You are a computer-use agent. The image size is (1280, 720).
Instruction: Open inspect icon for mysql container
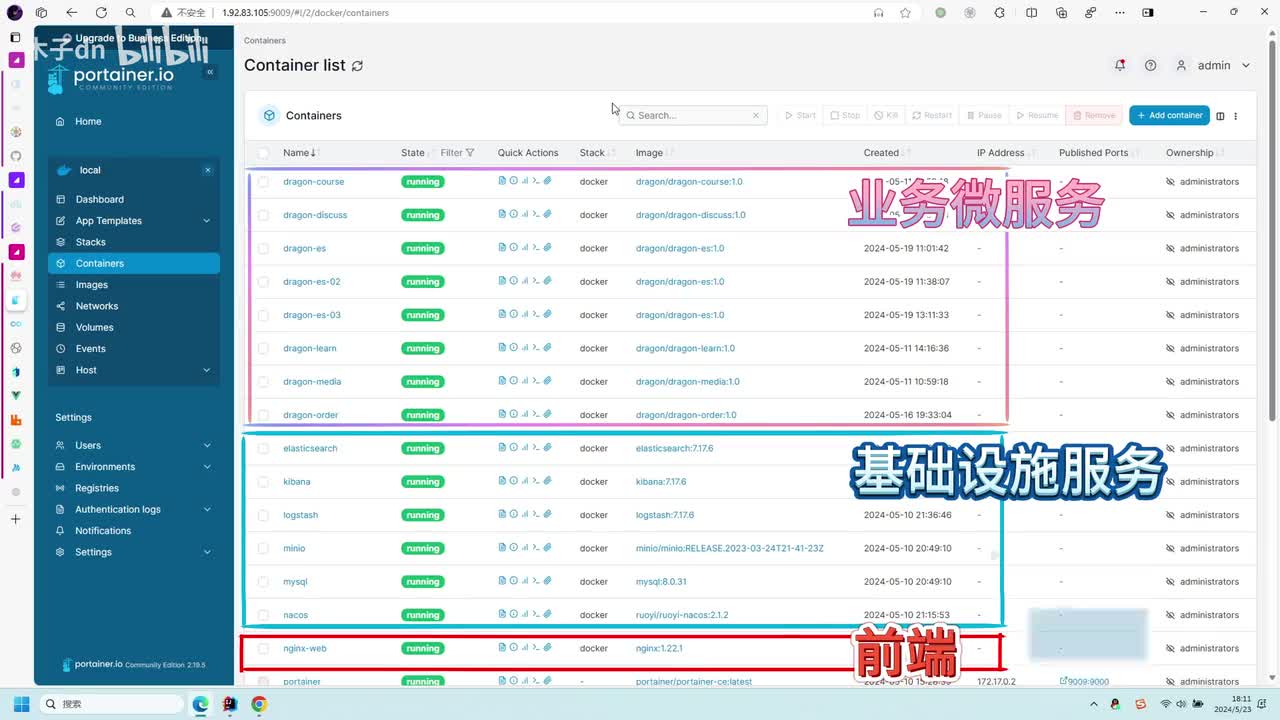(x=513, y=581)
